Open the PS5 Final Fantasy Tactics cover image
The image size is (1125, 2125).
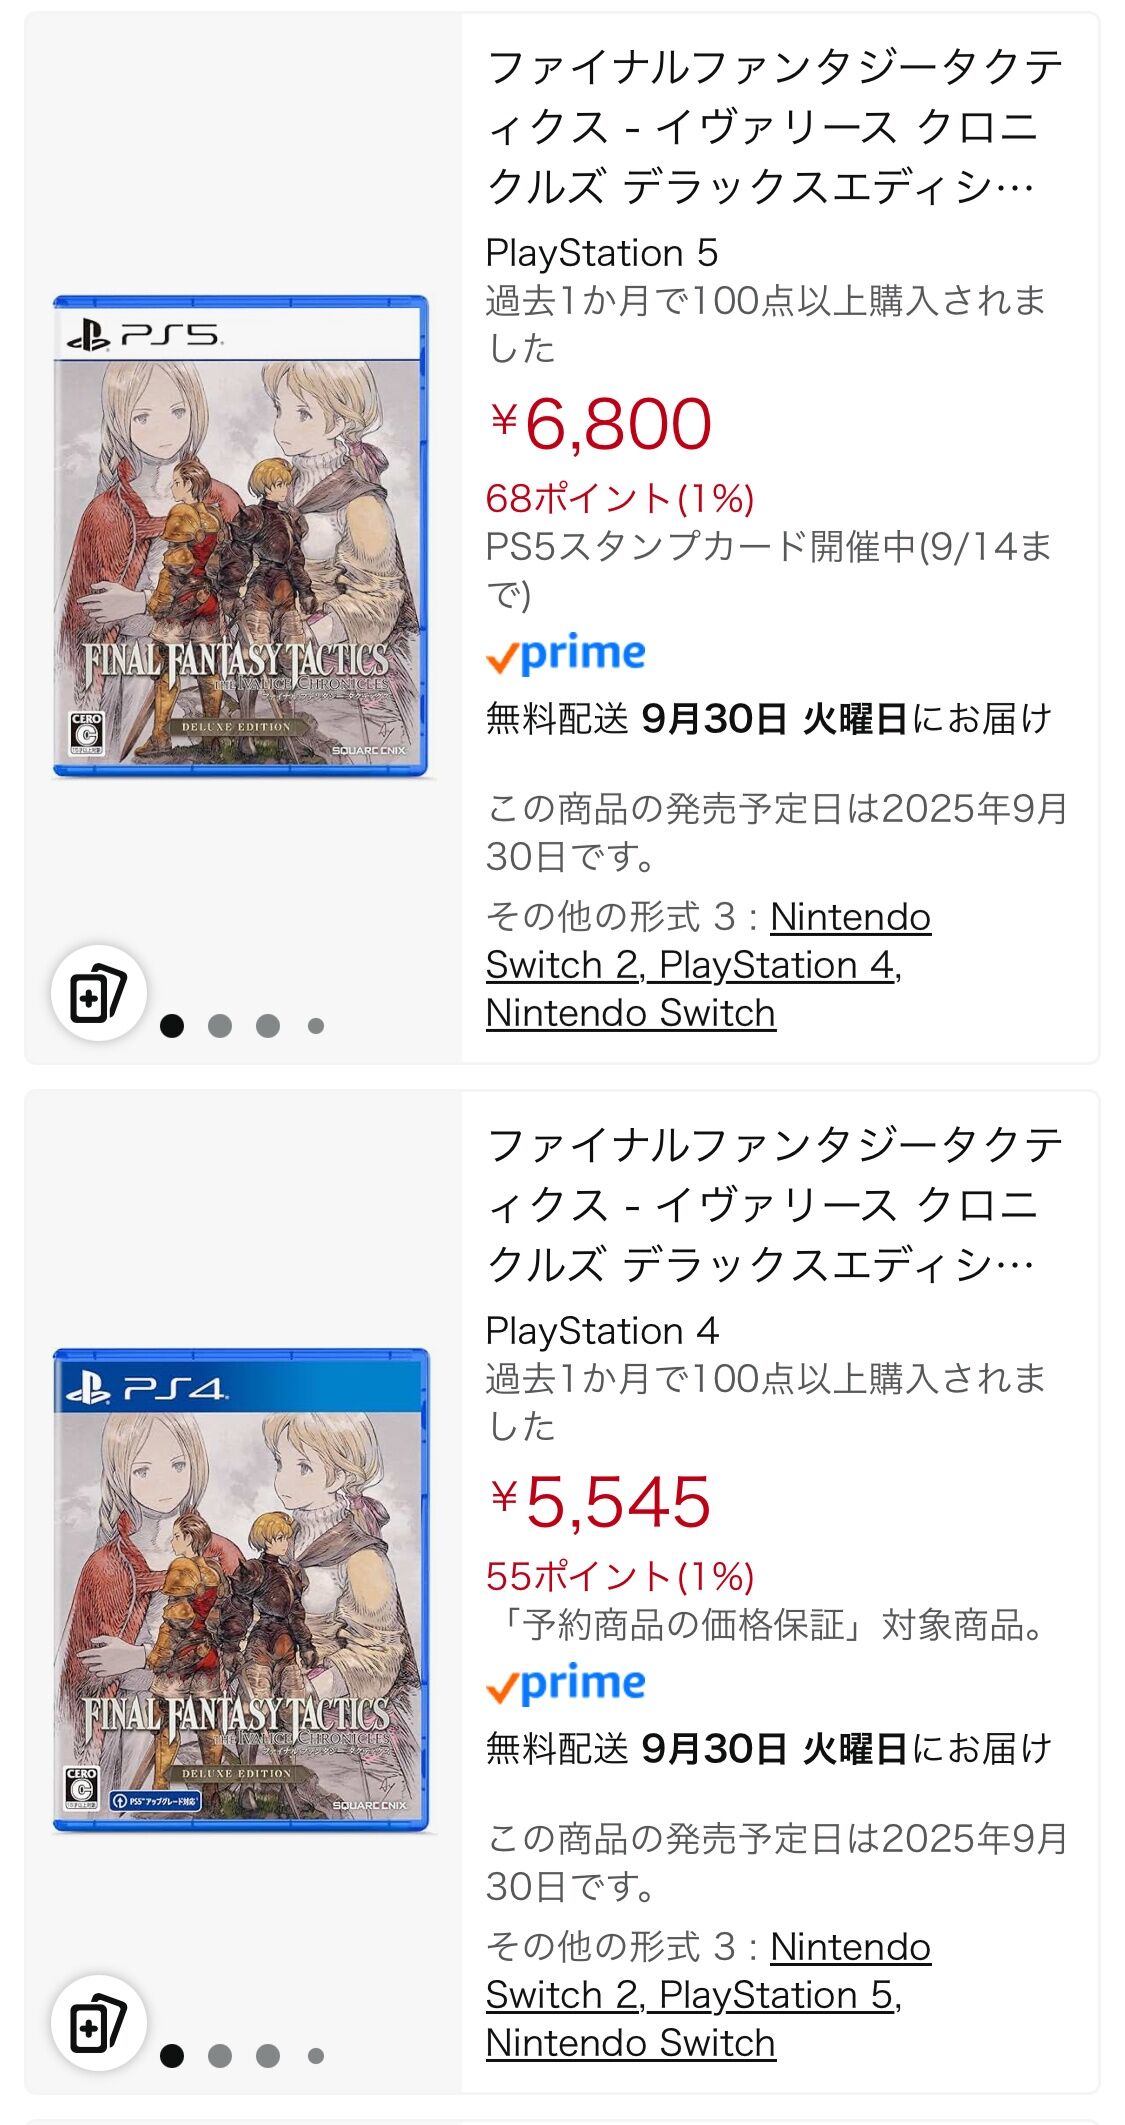(x=240, y=536)
